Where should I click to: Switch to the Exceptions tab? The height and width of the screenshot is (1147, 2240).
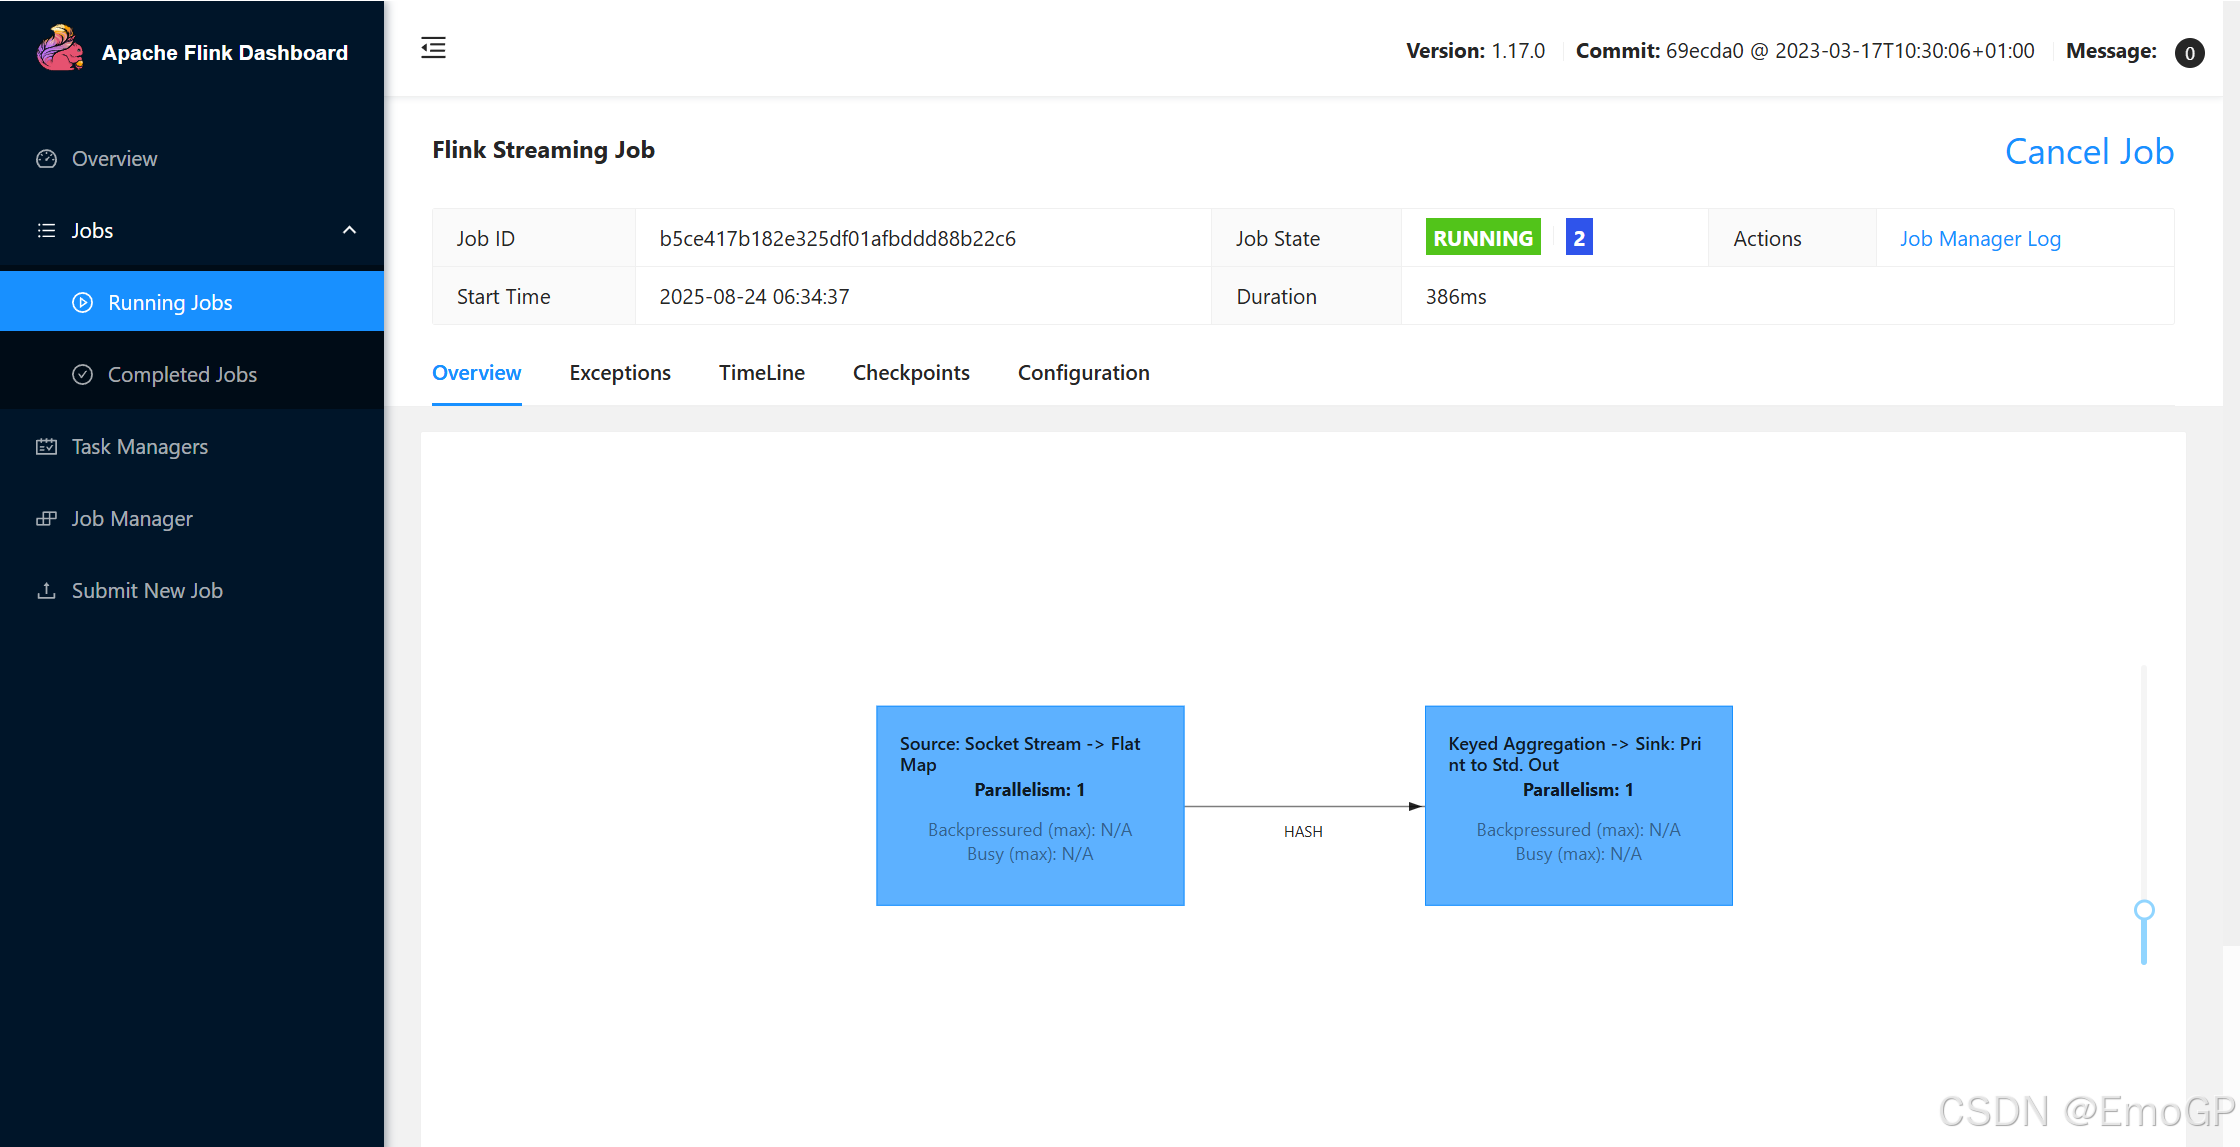pyautogui.click(x=620, y=373)
